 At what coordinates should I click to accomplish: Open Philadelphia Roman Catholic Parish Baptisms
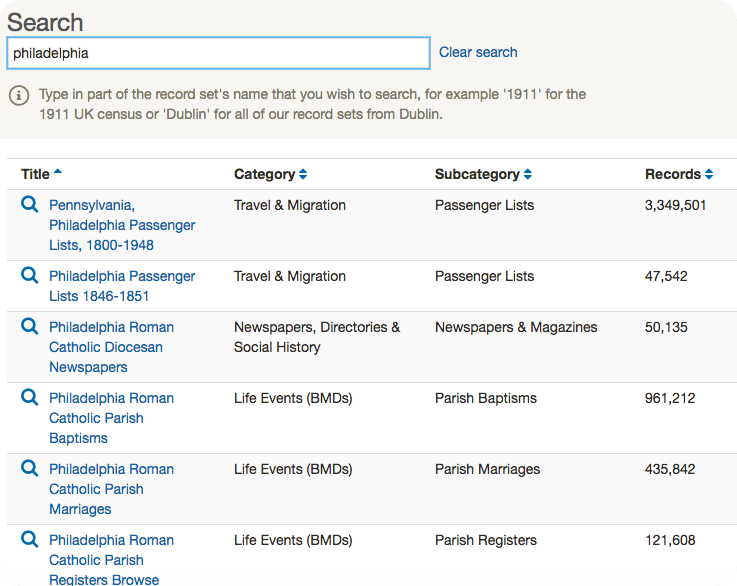tap(111, 418)
